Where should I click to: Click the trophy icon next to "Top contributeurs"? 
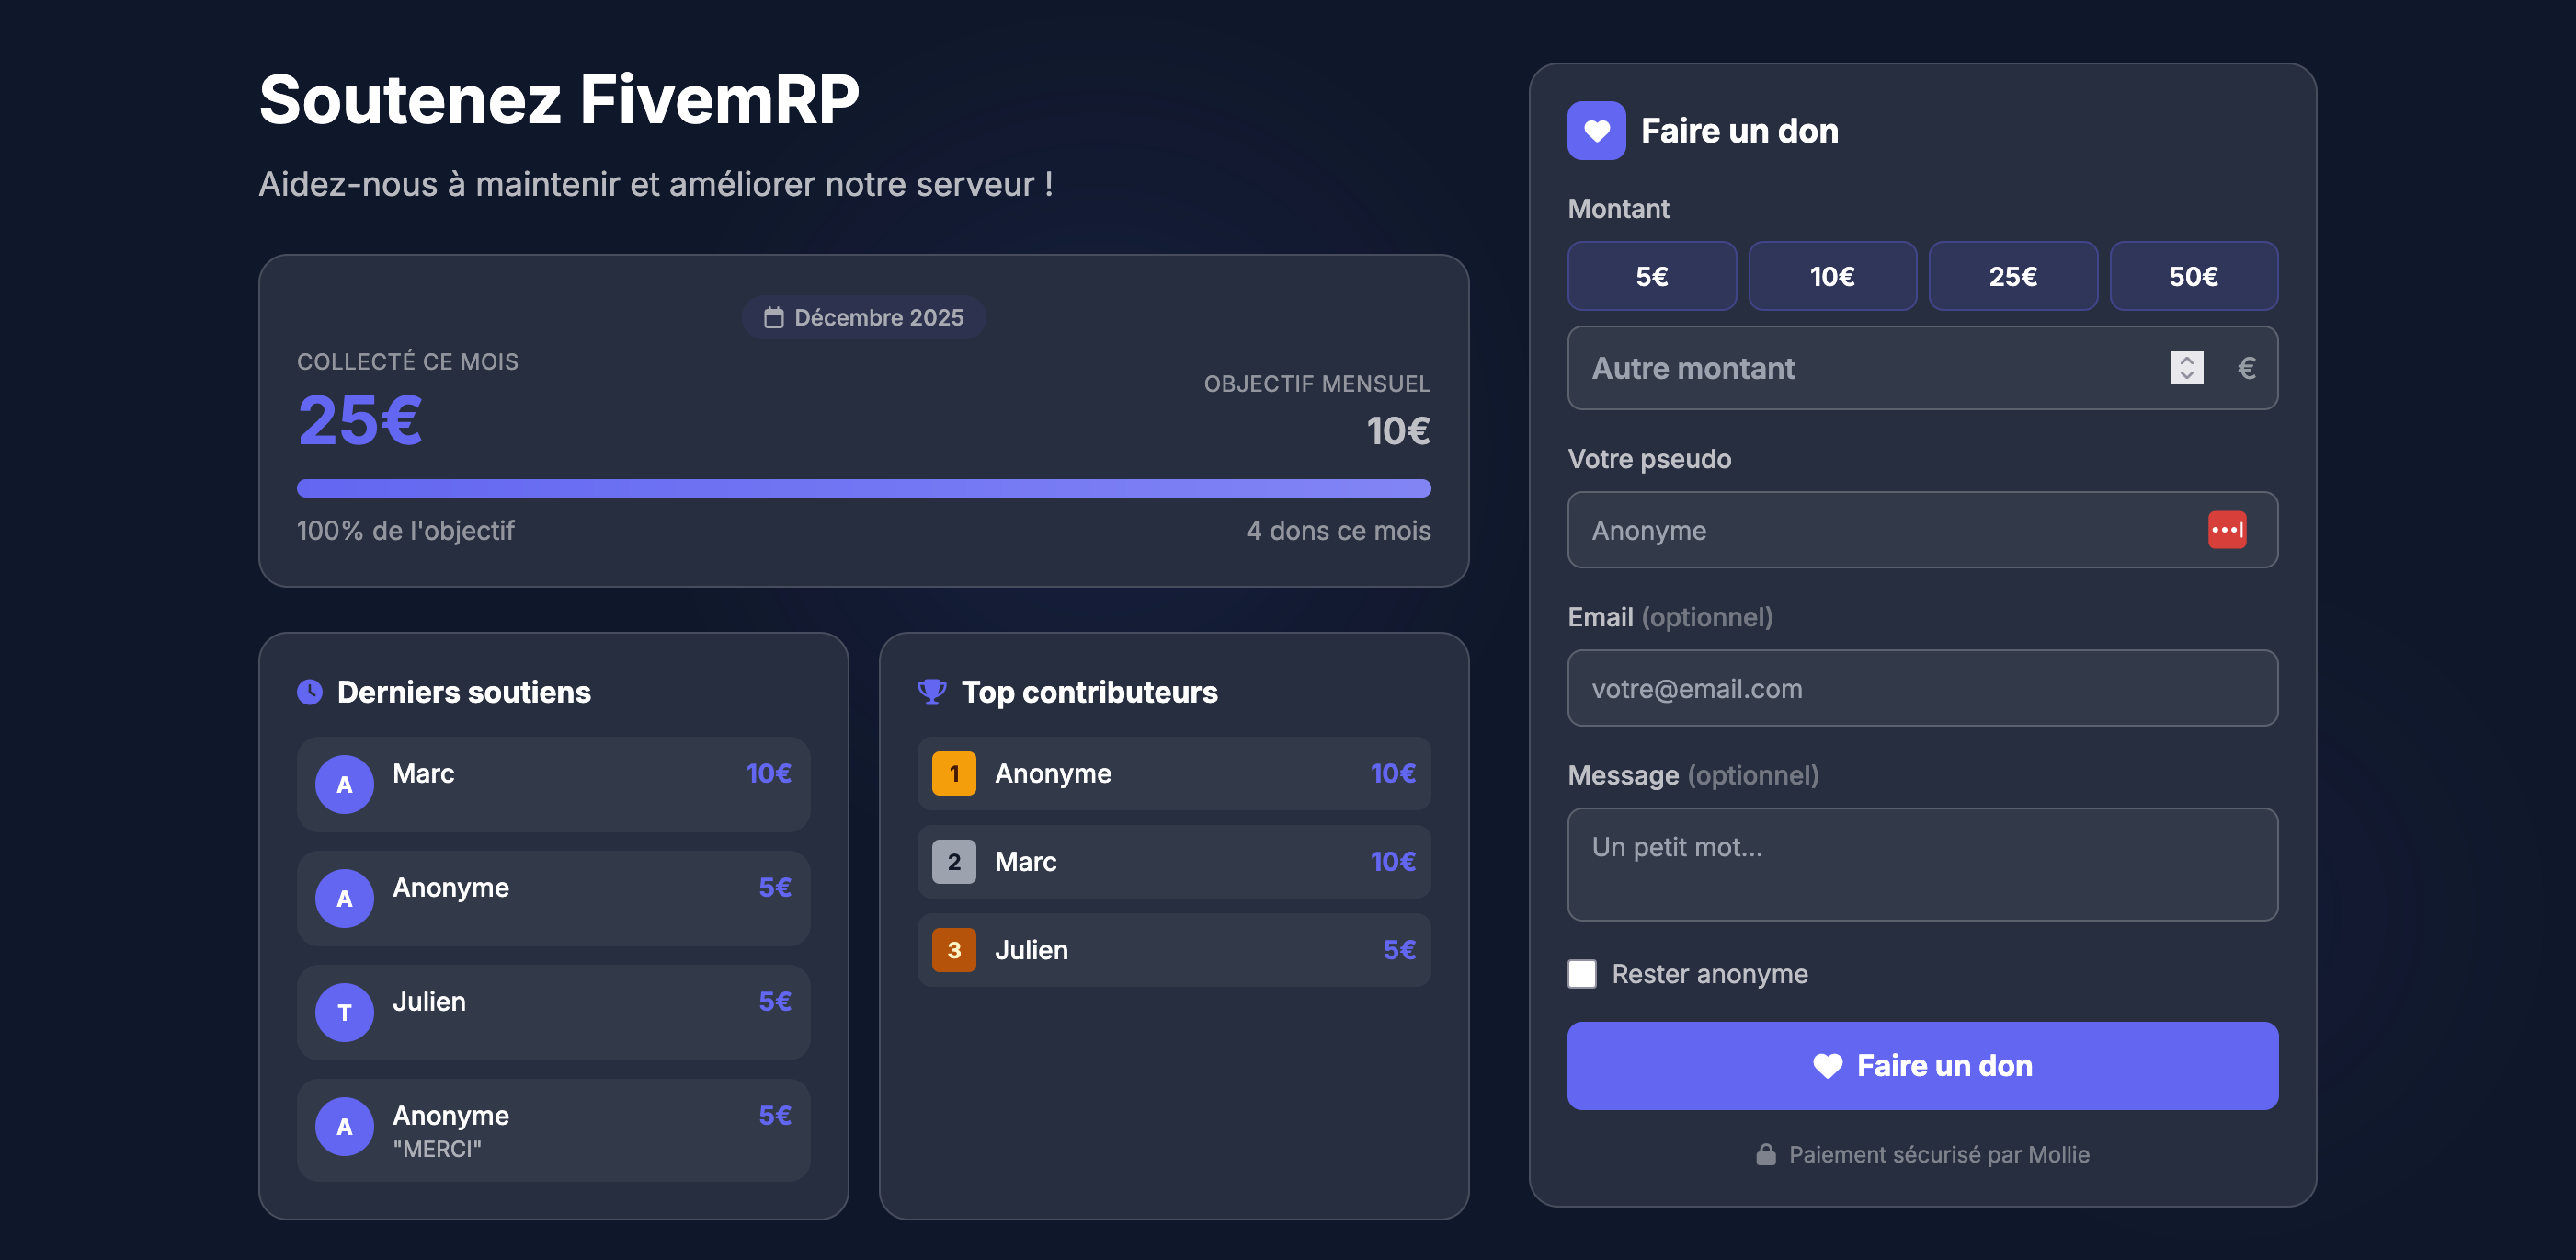pos(933,691)
